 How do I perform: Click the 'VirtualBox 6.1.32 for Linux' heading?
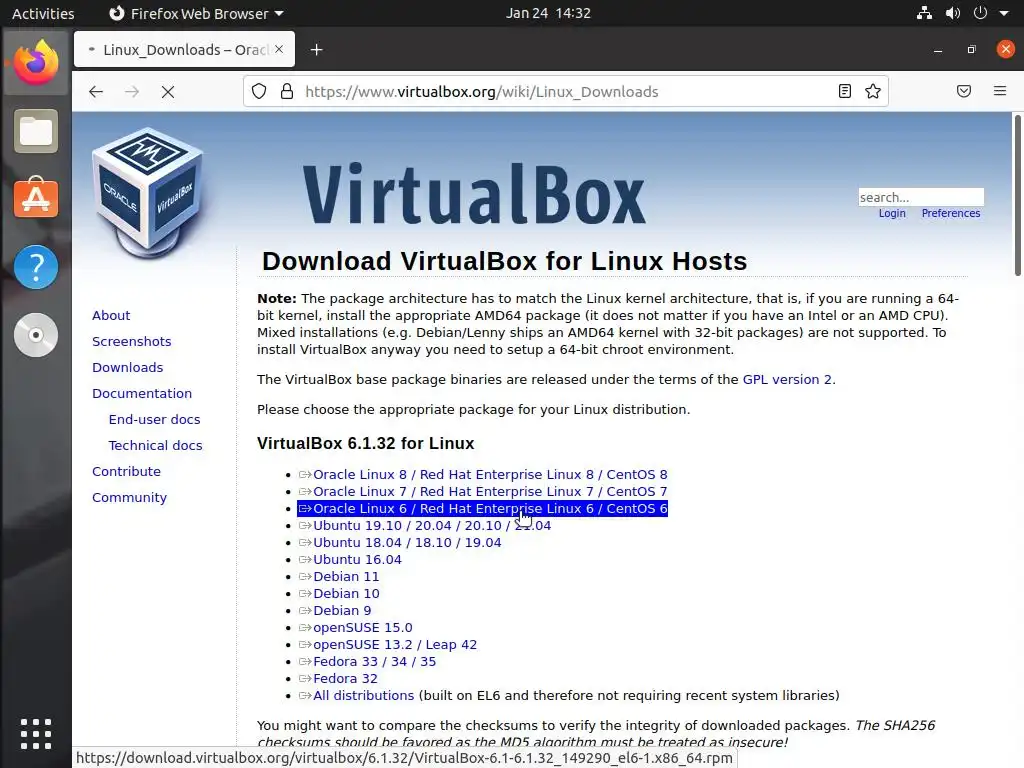point(366,443)
